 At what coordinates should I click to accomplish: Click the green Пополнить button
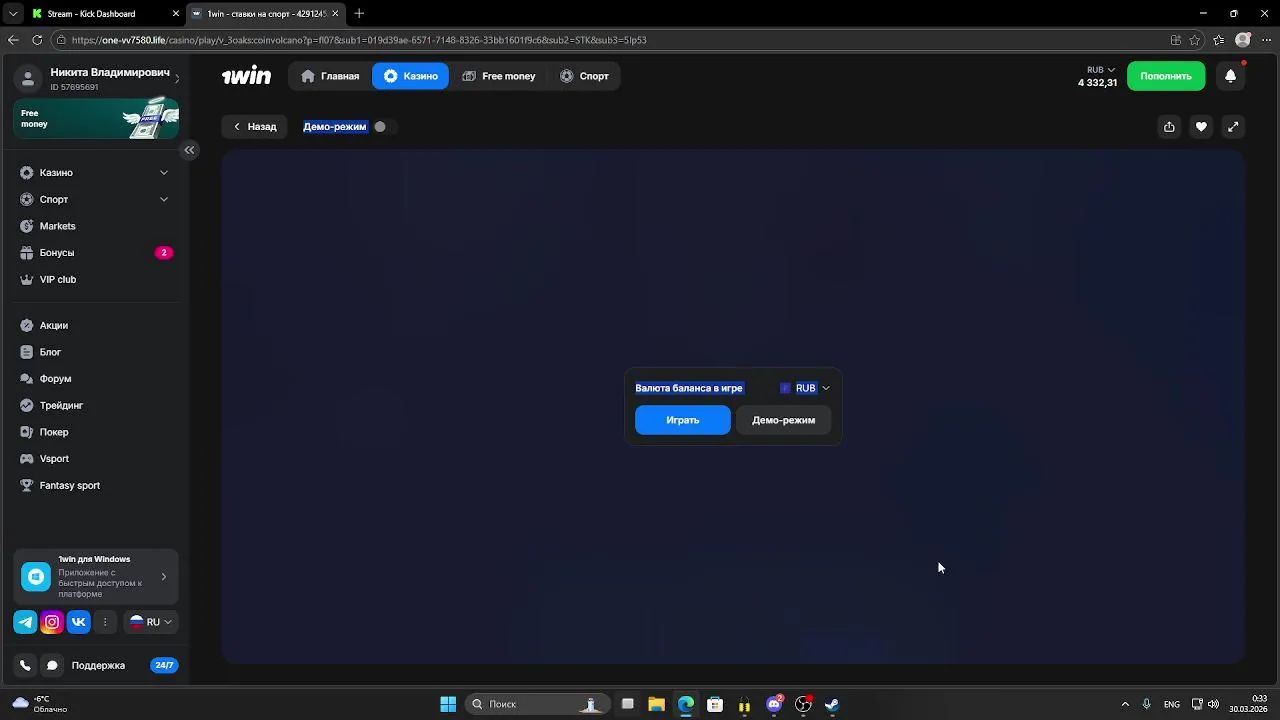coord(1166,76)
